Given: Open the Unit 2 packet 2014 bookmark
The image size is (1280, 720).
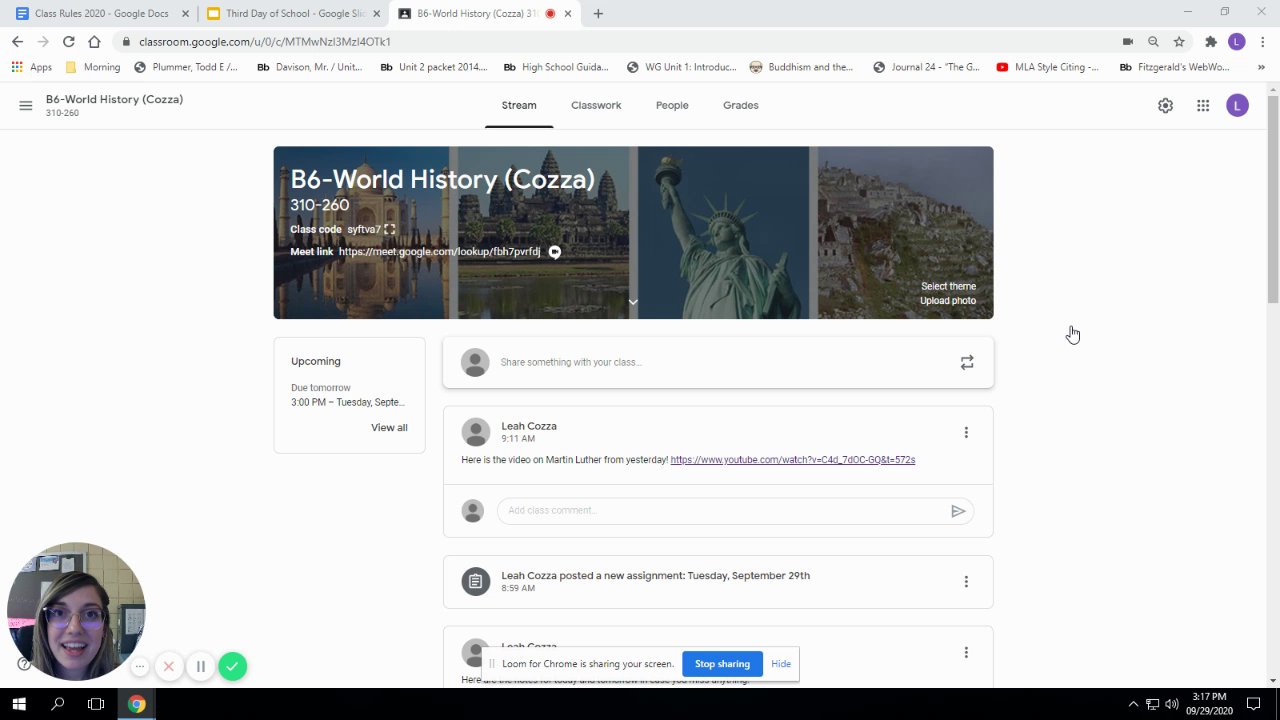Looking at the screenshot, I should point(434,67).
